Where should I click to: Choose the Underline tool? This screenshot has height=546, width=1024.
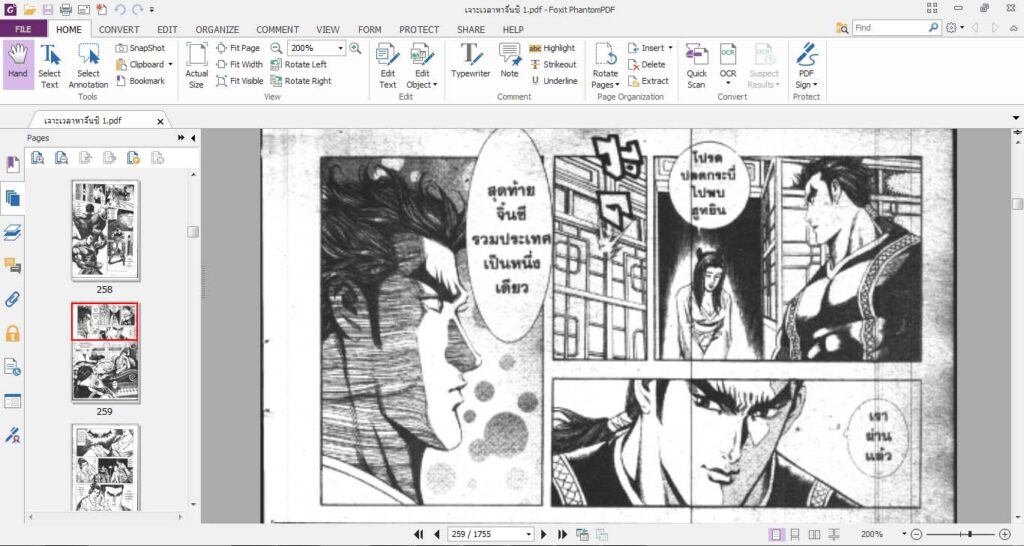pos(554,81)
